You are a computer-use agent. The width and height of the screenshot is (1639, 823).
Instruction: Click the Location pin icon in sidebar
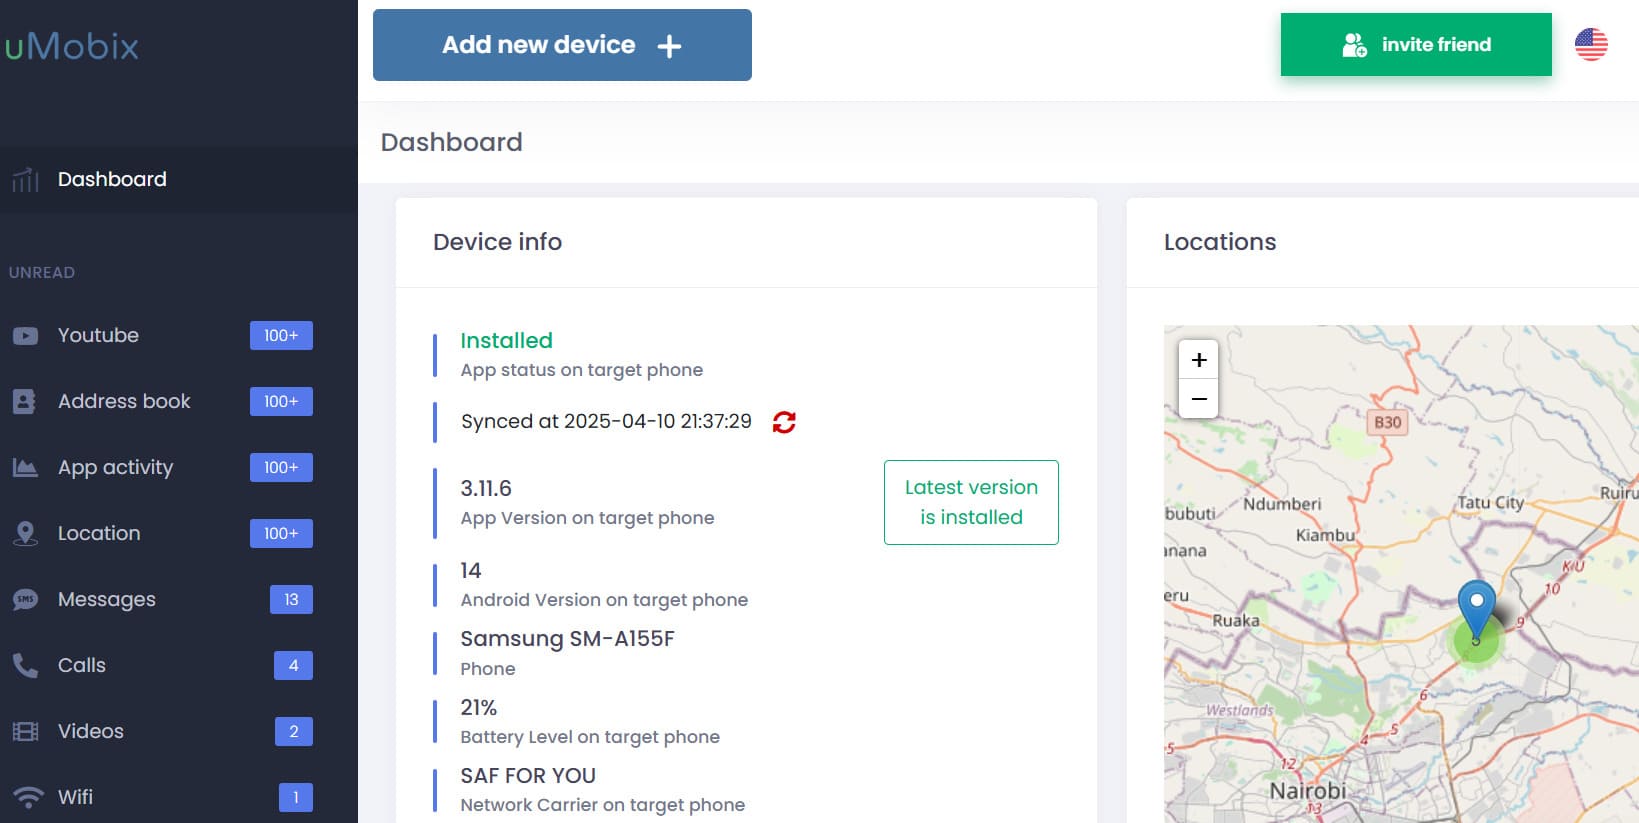pyautogui.click(x=25, y=534)
